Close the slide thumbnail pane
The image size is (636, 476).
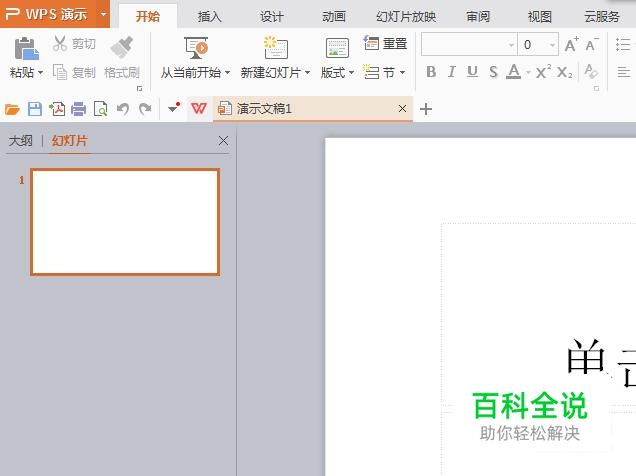point(223,141)
